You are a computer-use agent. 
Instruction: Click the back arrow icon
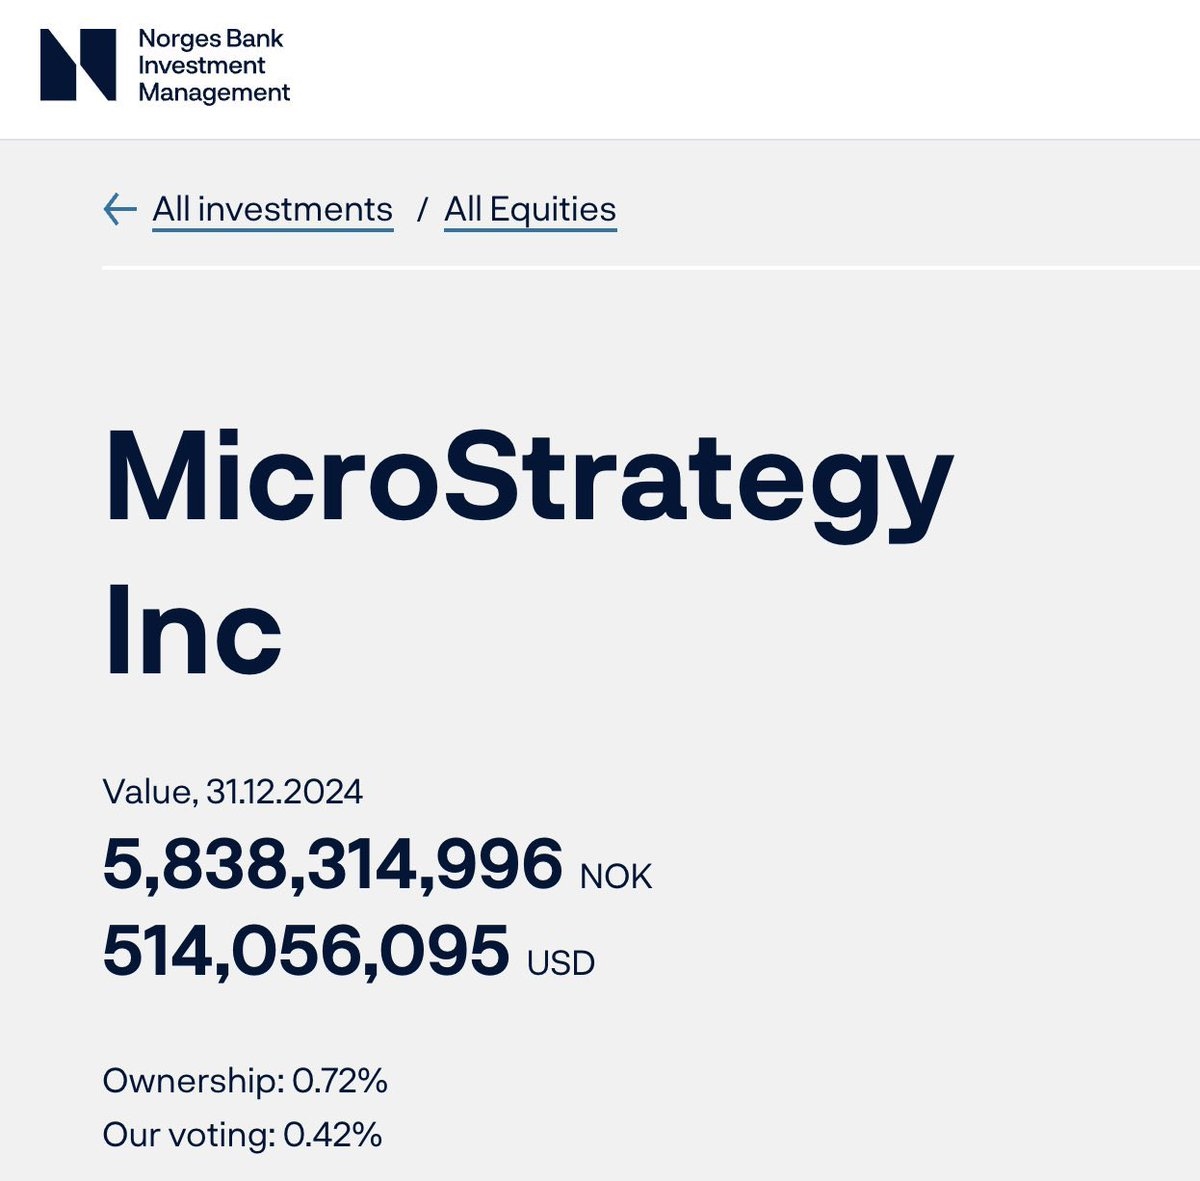coord(120,209)
